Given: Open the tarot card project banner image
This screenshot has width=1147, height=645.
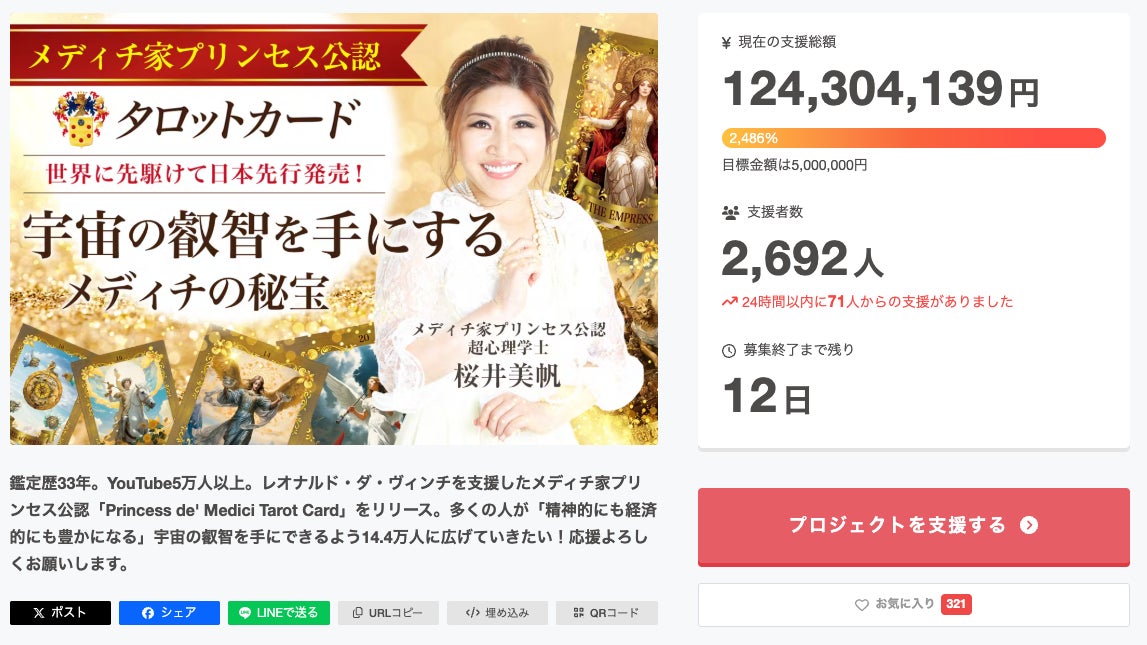Looking at the screenshot, I should [334, 229].
